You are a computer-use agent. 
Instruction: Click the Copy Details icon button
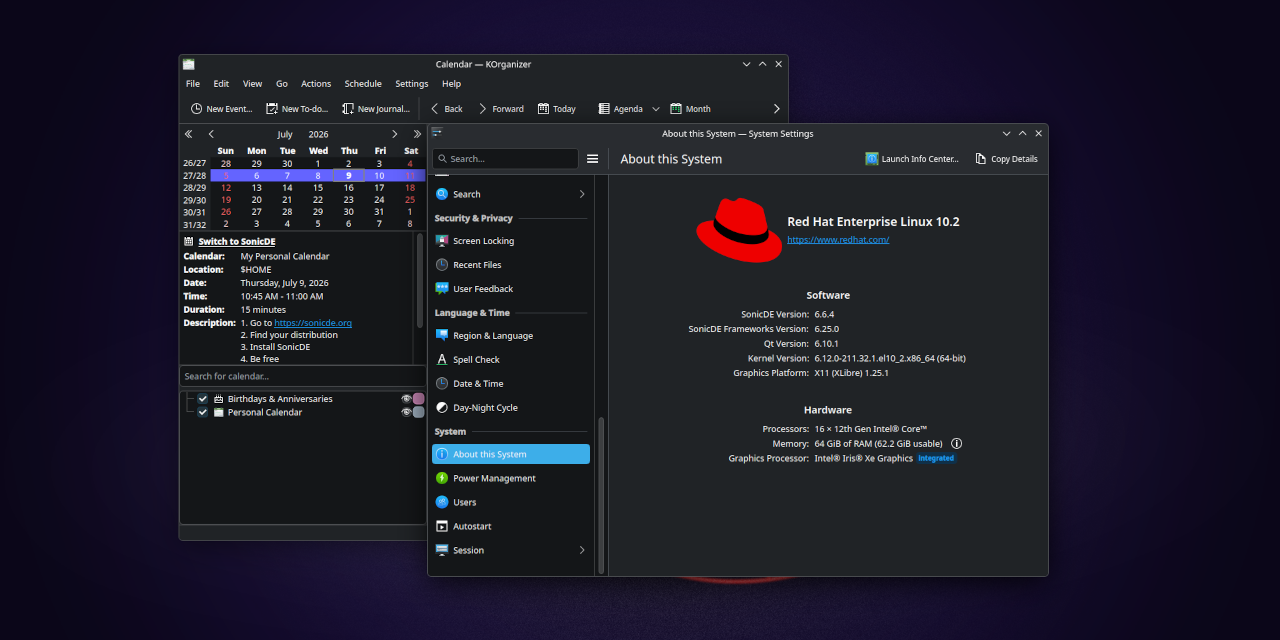tap(981, 159)
